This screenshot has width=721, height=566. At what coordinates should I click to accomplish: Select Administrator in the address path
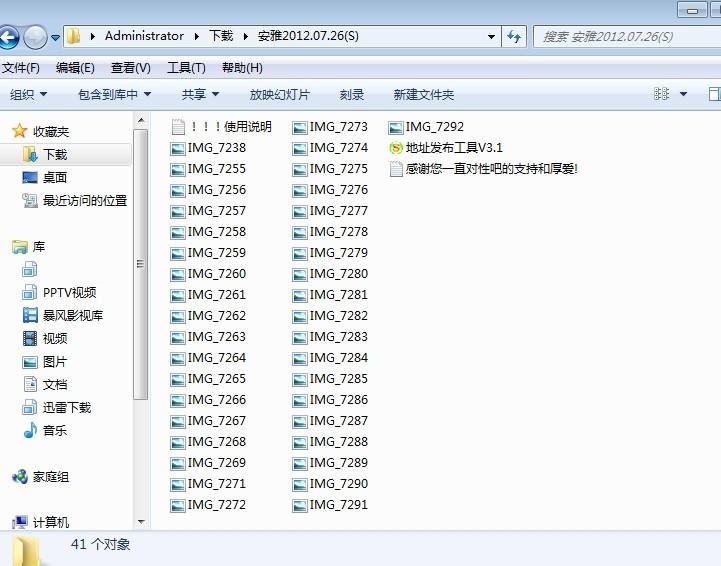click(x=144, y=36)
